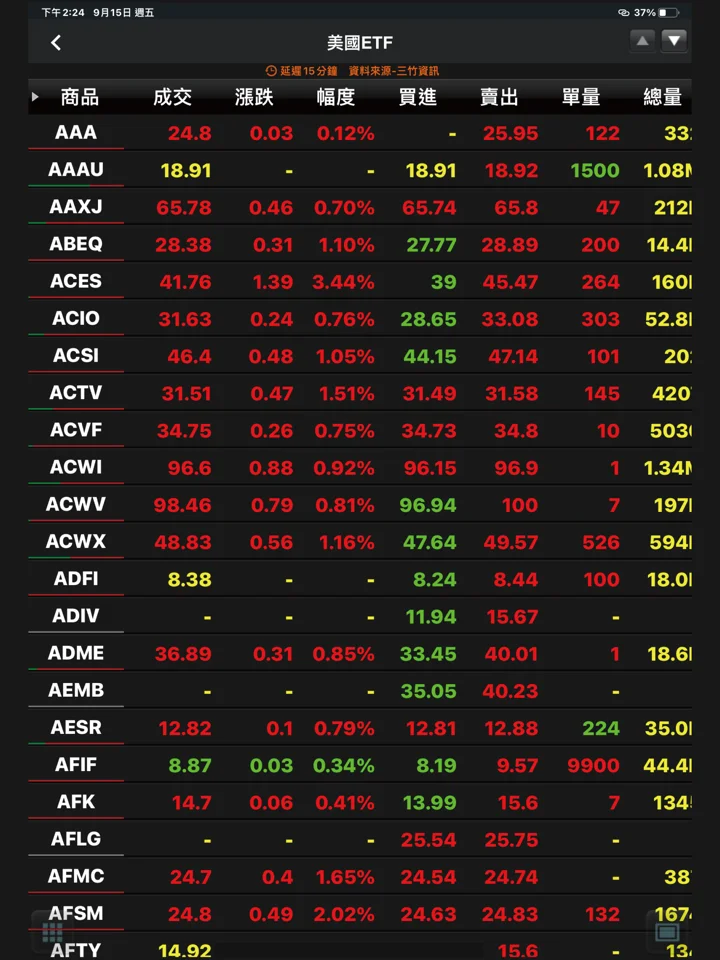Tap the battery status icon
This screenshot has width=720, height=960.
(669, 12)
